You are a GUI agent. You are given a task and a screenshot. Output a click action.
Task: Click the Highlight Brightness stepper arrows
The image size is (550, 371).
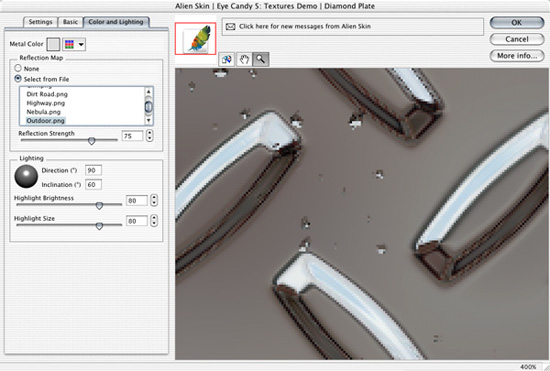[x=154, y=200]
